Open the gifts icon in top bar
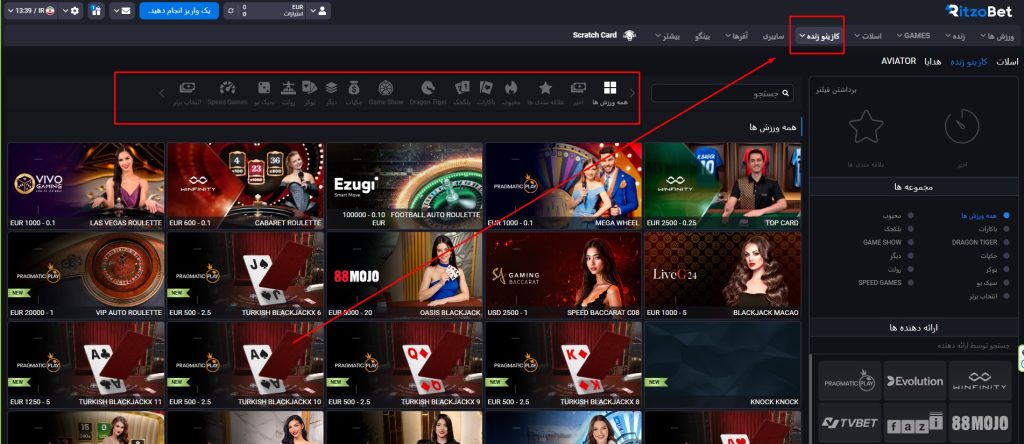1024x444 pixels. (x=96, y=10)
